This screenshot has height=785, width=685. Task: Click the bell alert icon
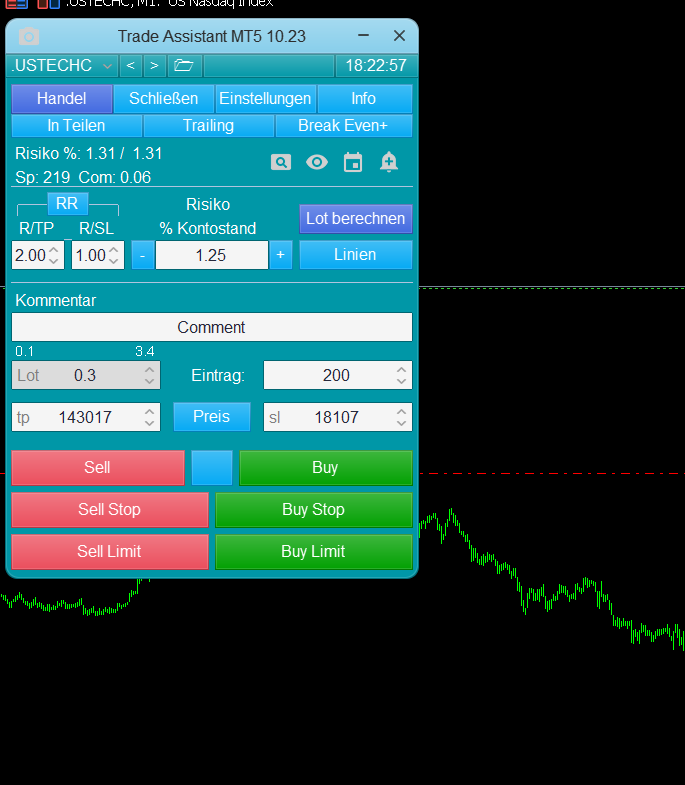pos(389,162)
